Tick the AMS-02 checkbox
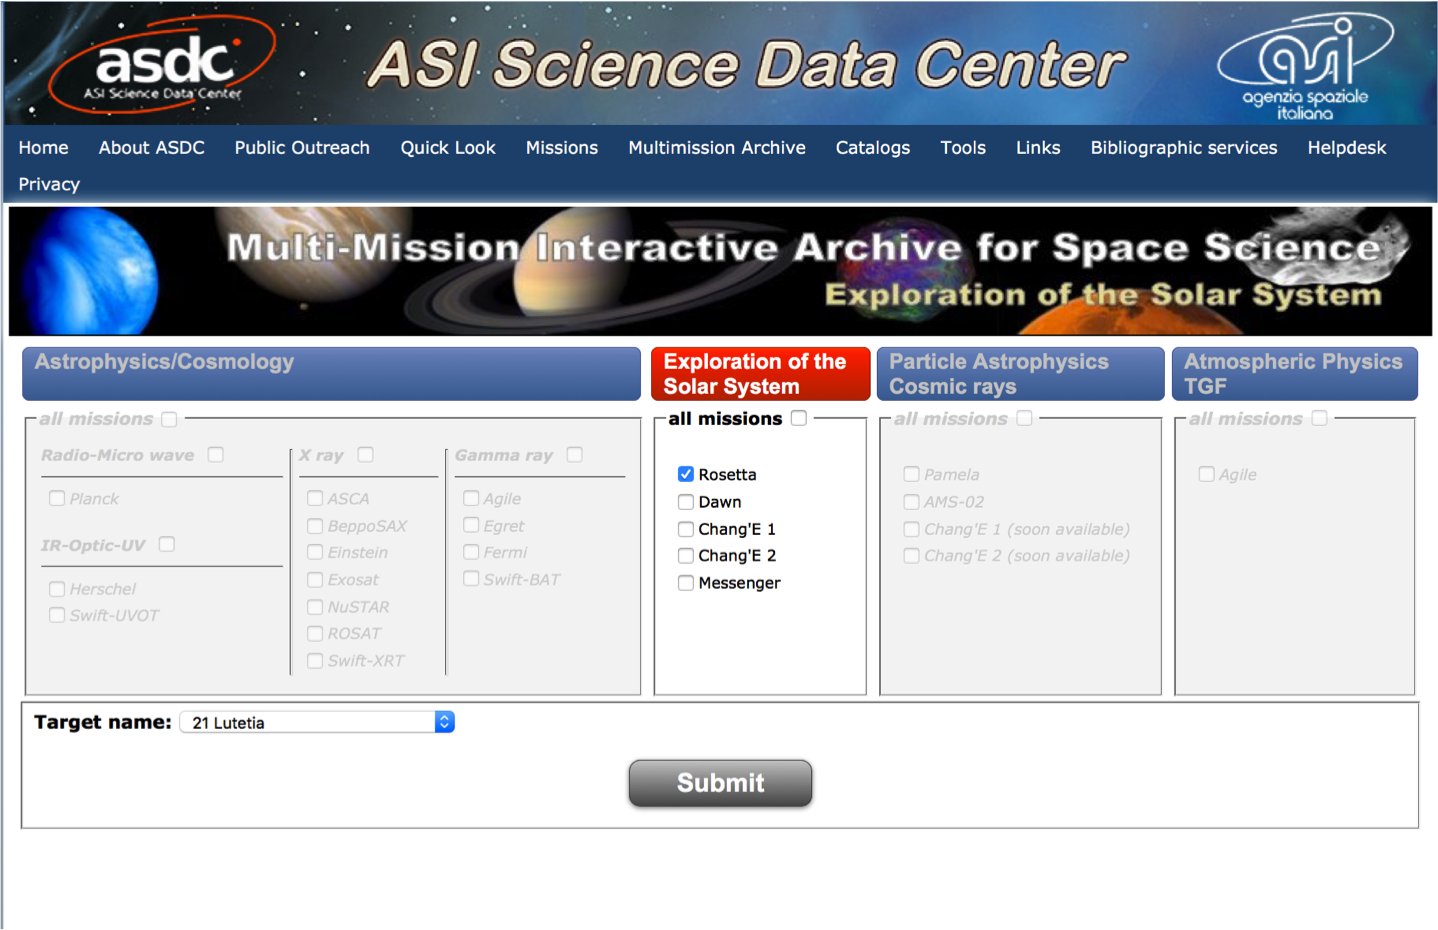Screen dimensions: 1438x930 click(x=911, y=502)
